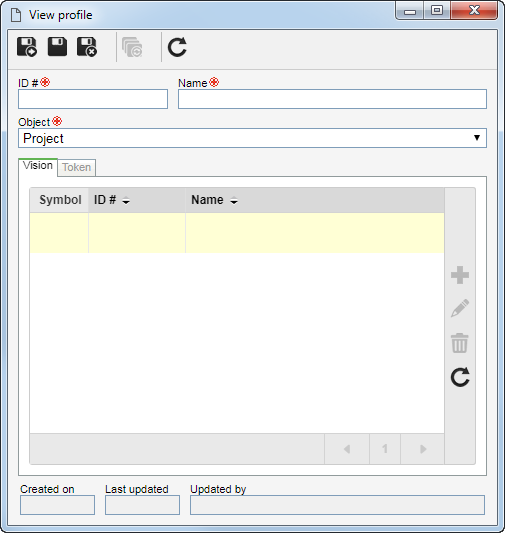Sort by the ID # column arrow

tap(126, 201)
